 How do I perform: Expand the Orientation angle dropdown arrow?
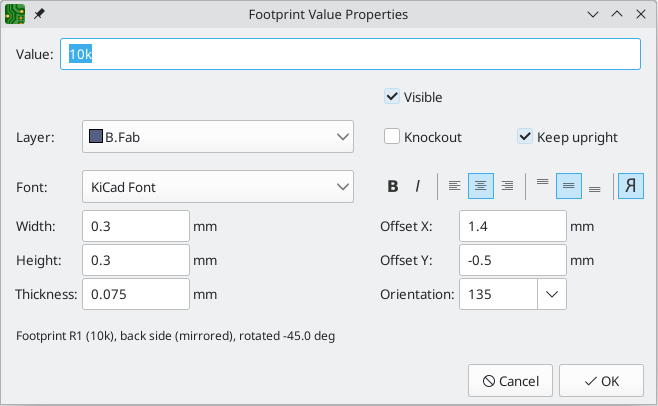point(553,294)
